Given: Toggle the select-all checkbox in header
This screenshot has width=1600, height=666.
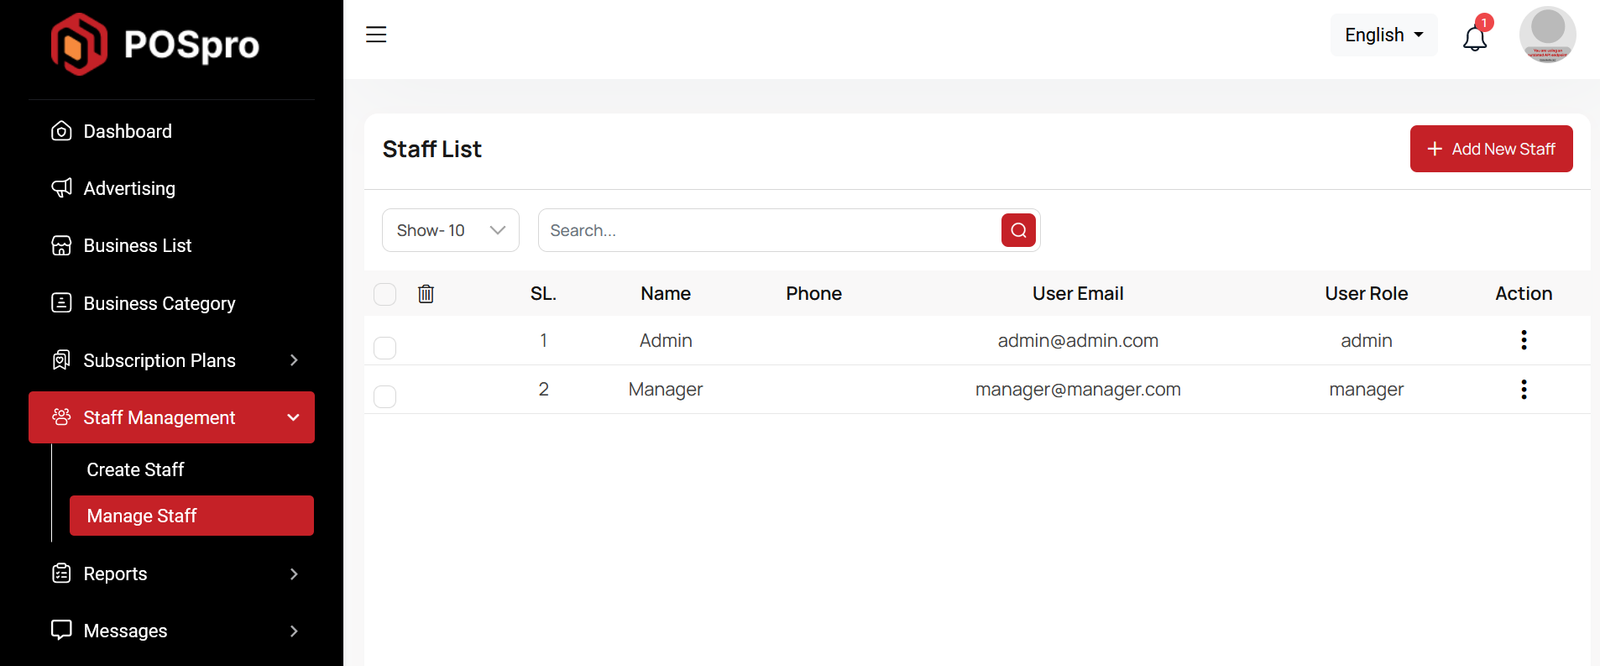Looking at the screenshot, I should (x=385, y=294).
